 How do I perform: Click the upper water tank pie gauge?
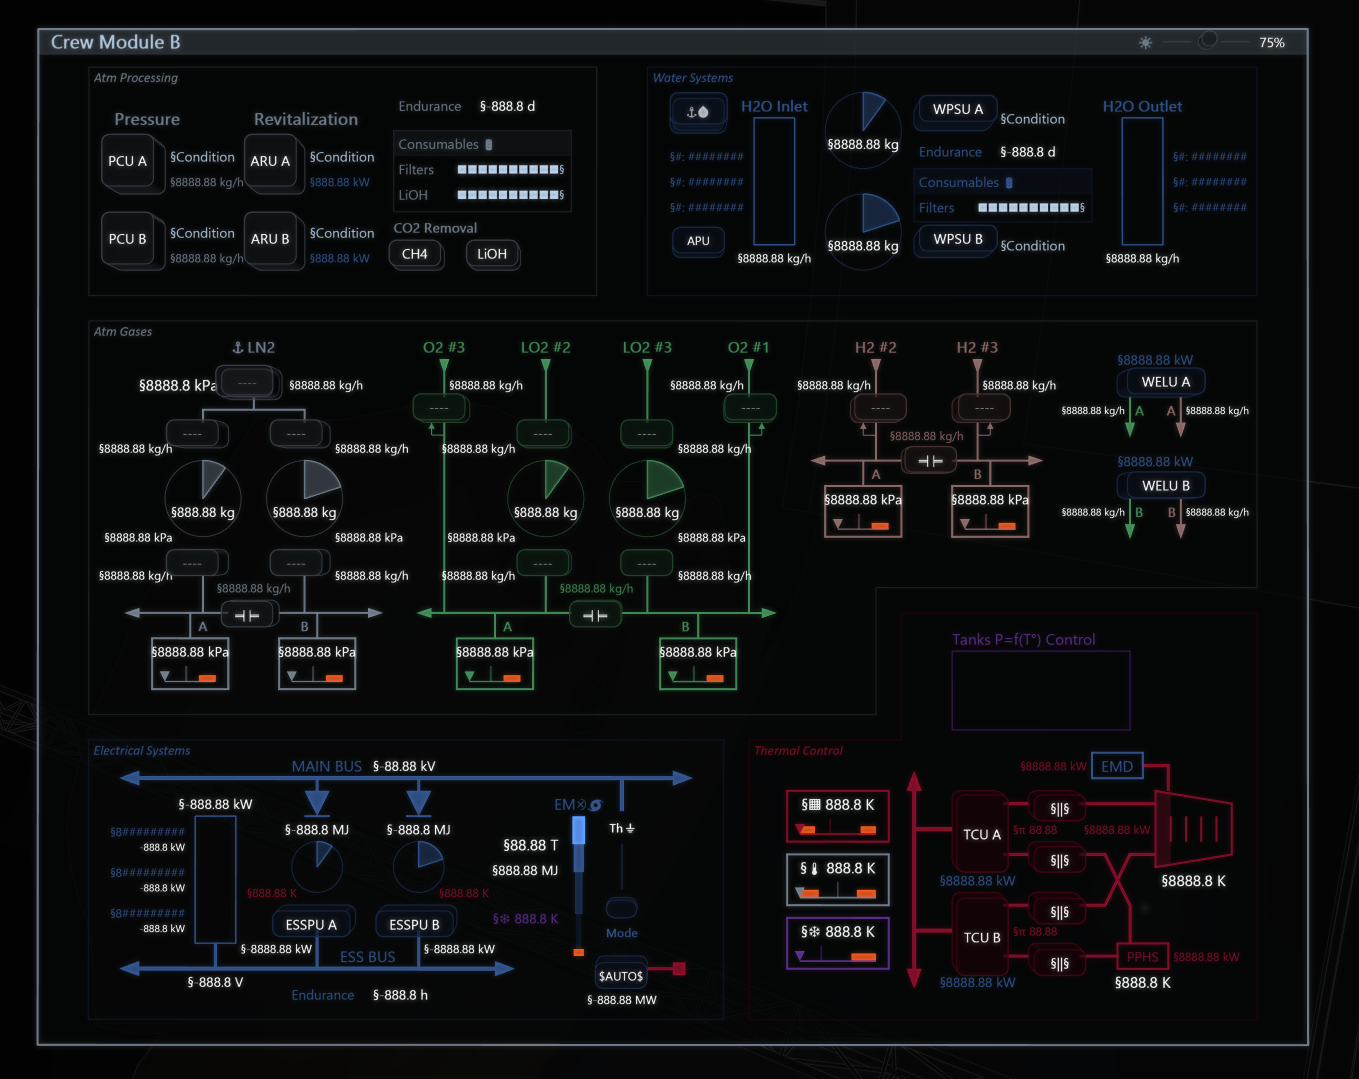863,129
